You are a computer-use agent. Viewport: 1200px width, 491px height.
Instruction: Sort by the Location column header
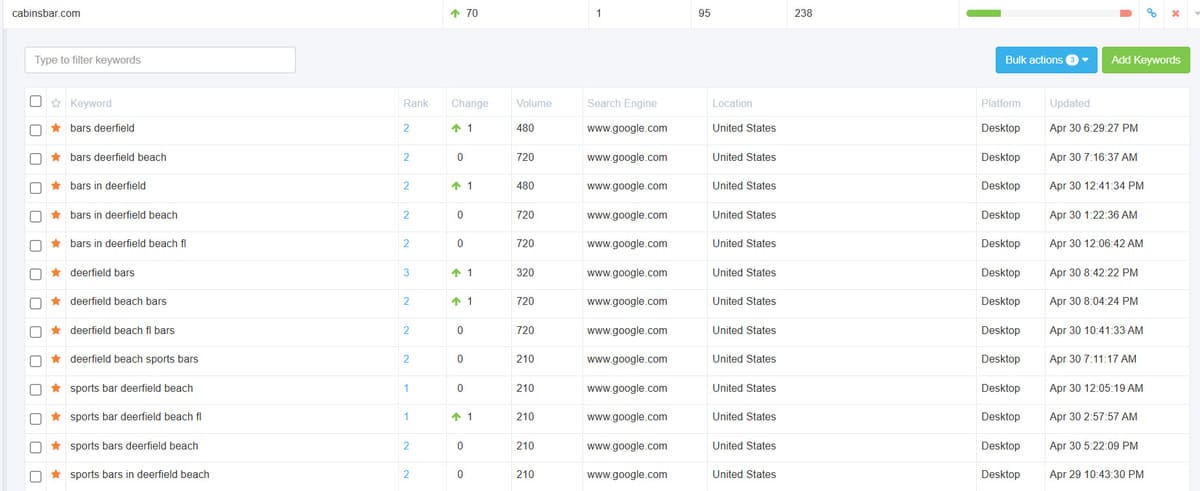point(732,103)
